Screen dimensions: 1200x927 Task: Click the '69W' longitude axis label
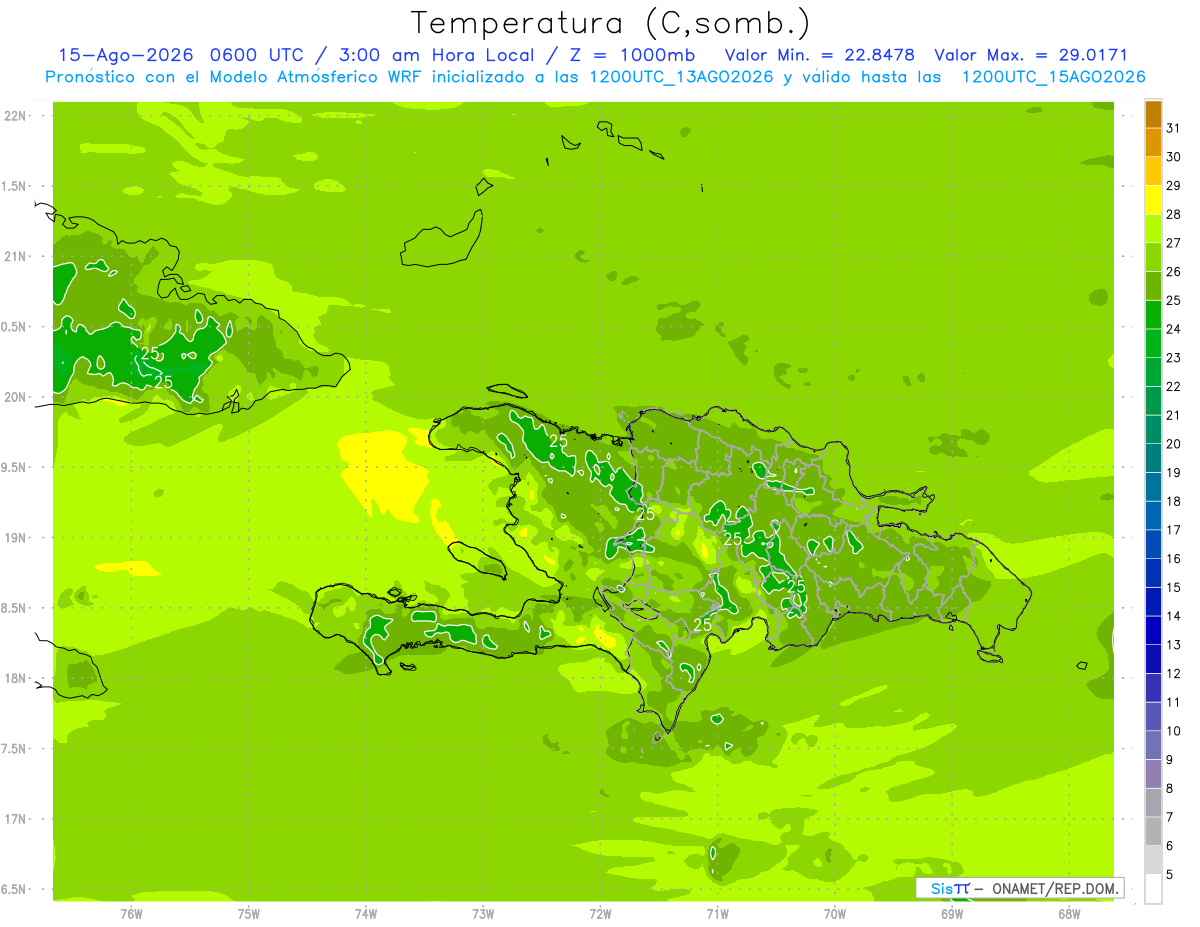[x=952, y=913]
